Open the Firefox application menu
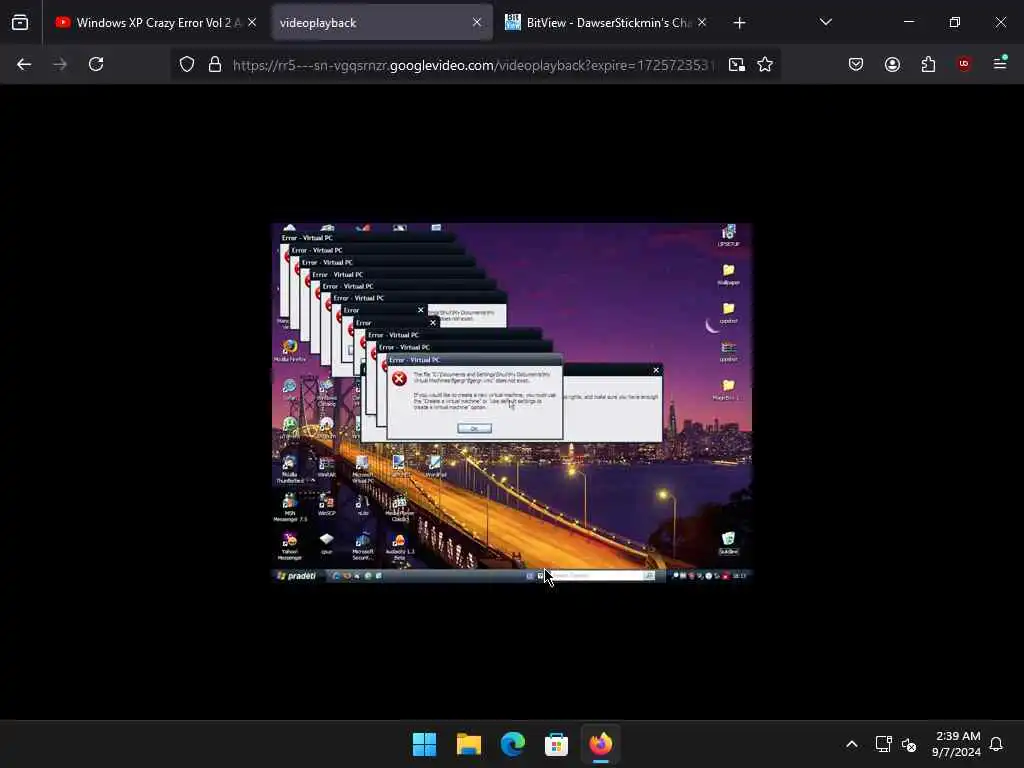Screen dimensions: 1024x768 coord(1000,64)
